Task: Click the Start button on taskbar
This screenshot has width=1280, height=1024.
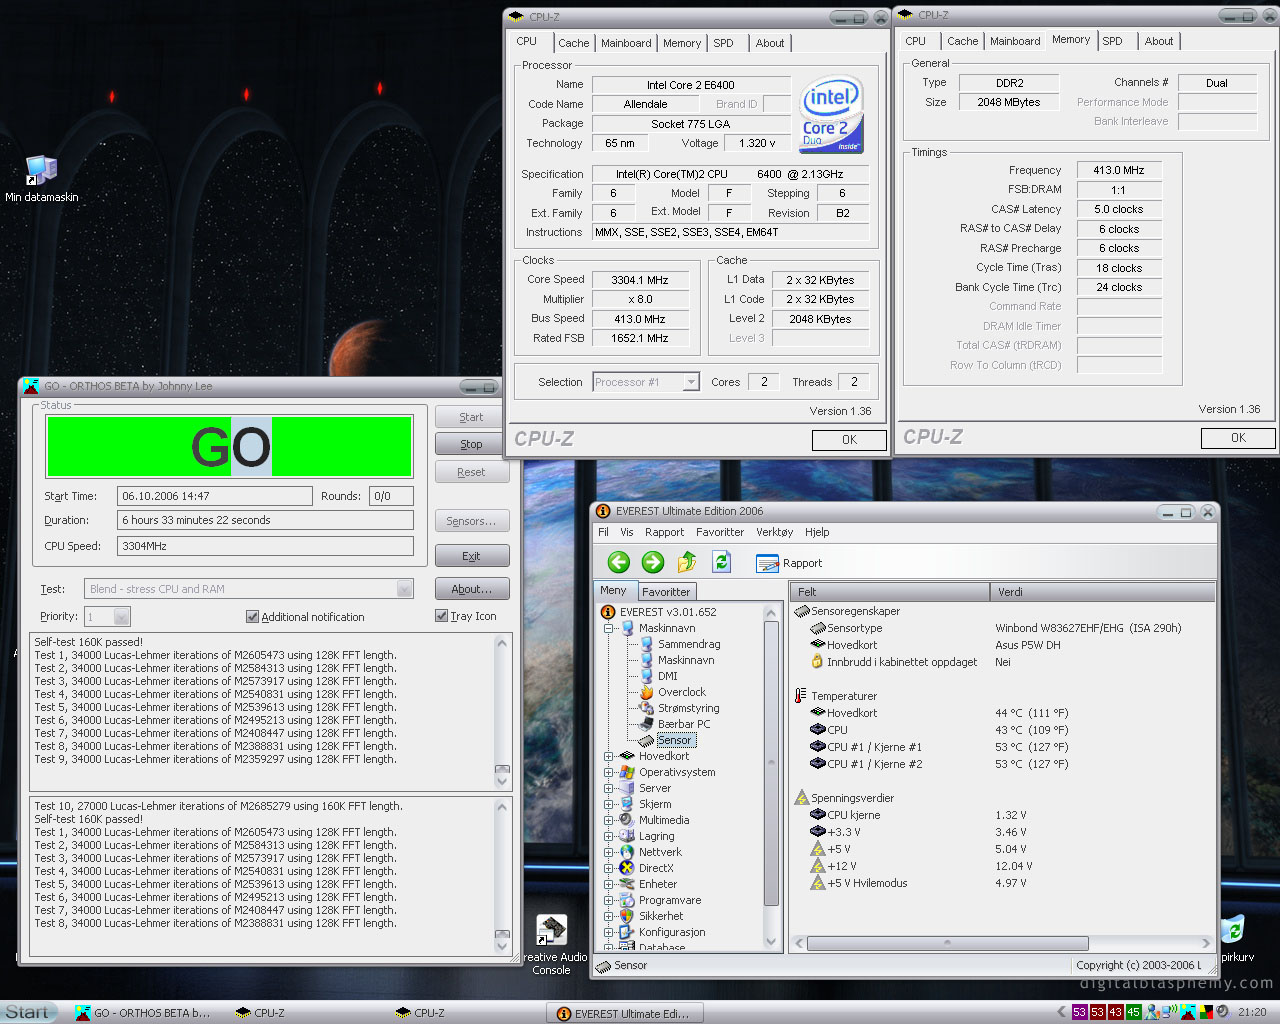Action: pos(28,1012)
